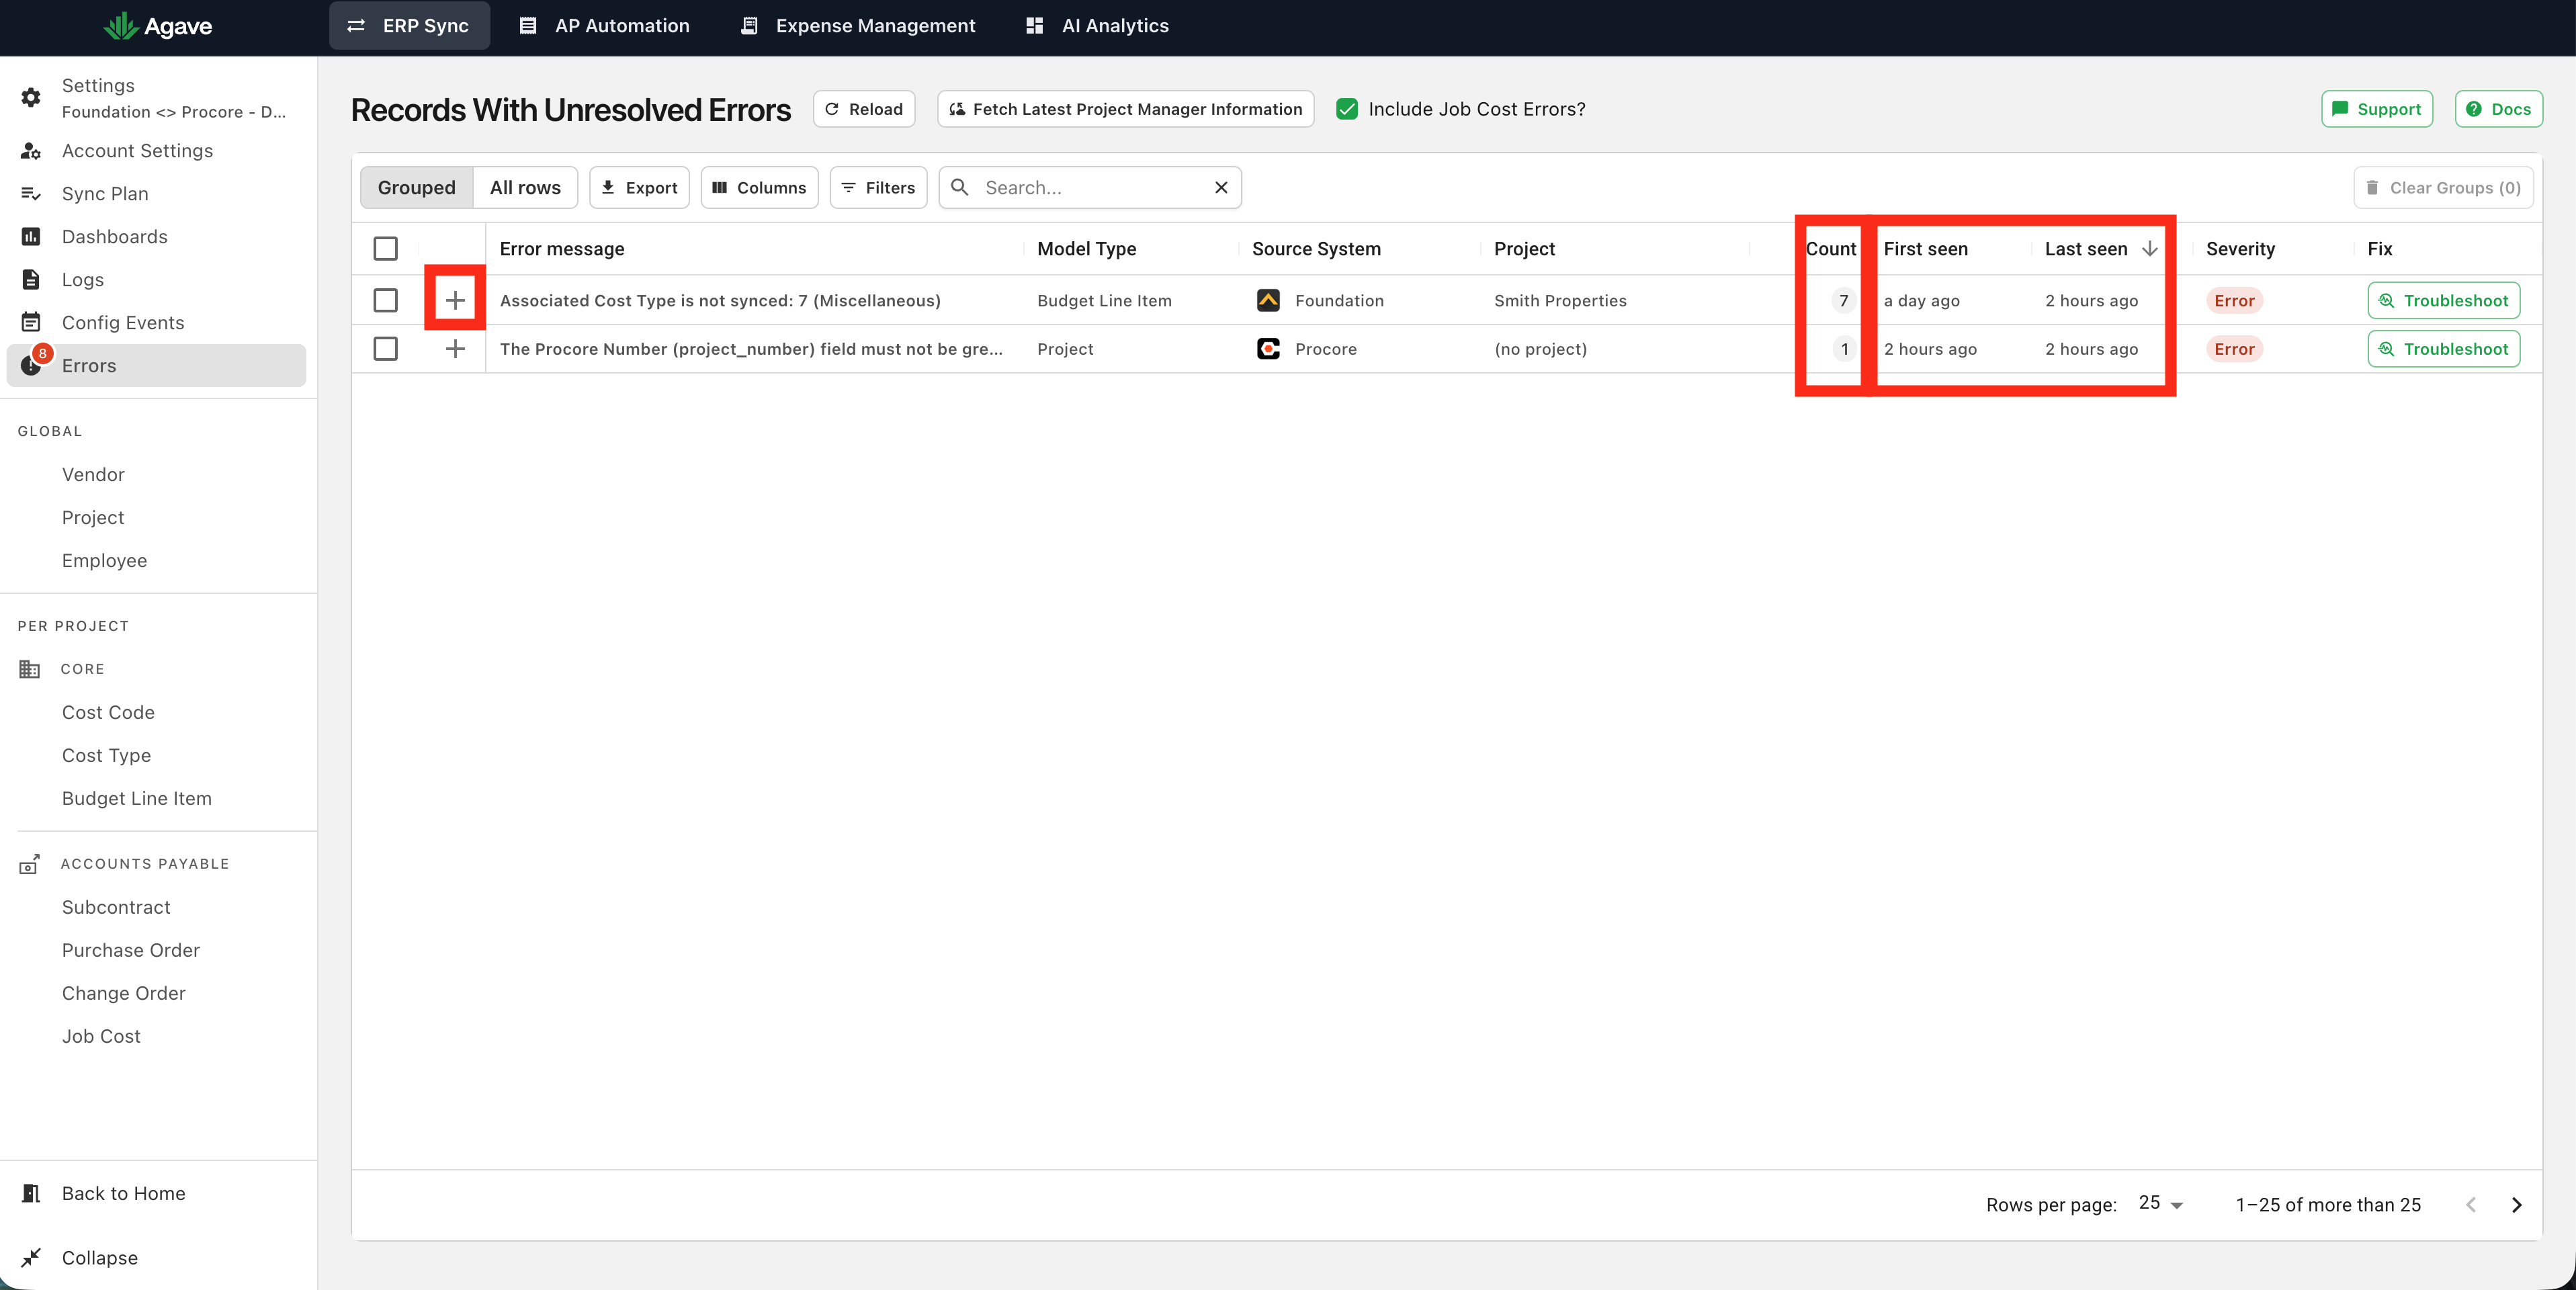The image size is (2576, 1290).
Task: Click the Reload button
Action: 864,109
